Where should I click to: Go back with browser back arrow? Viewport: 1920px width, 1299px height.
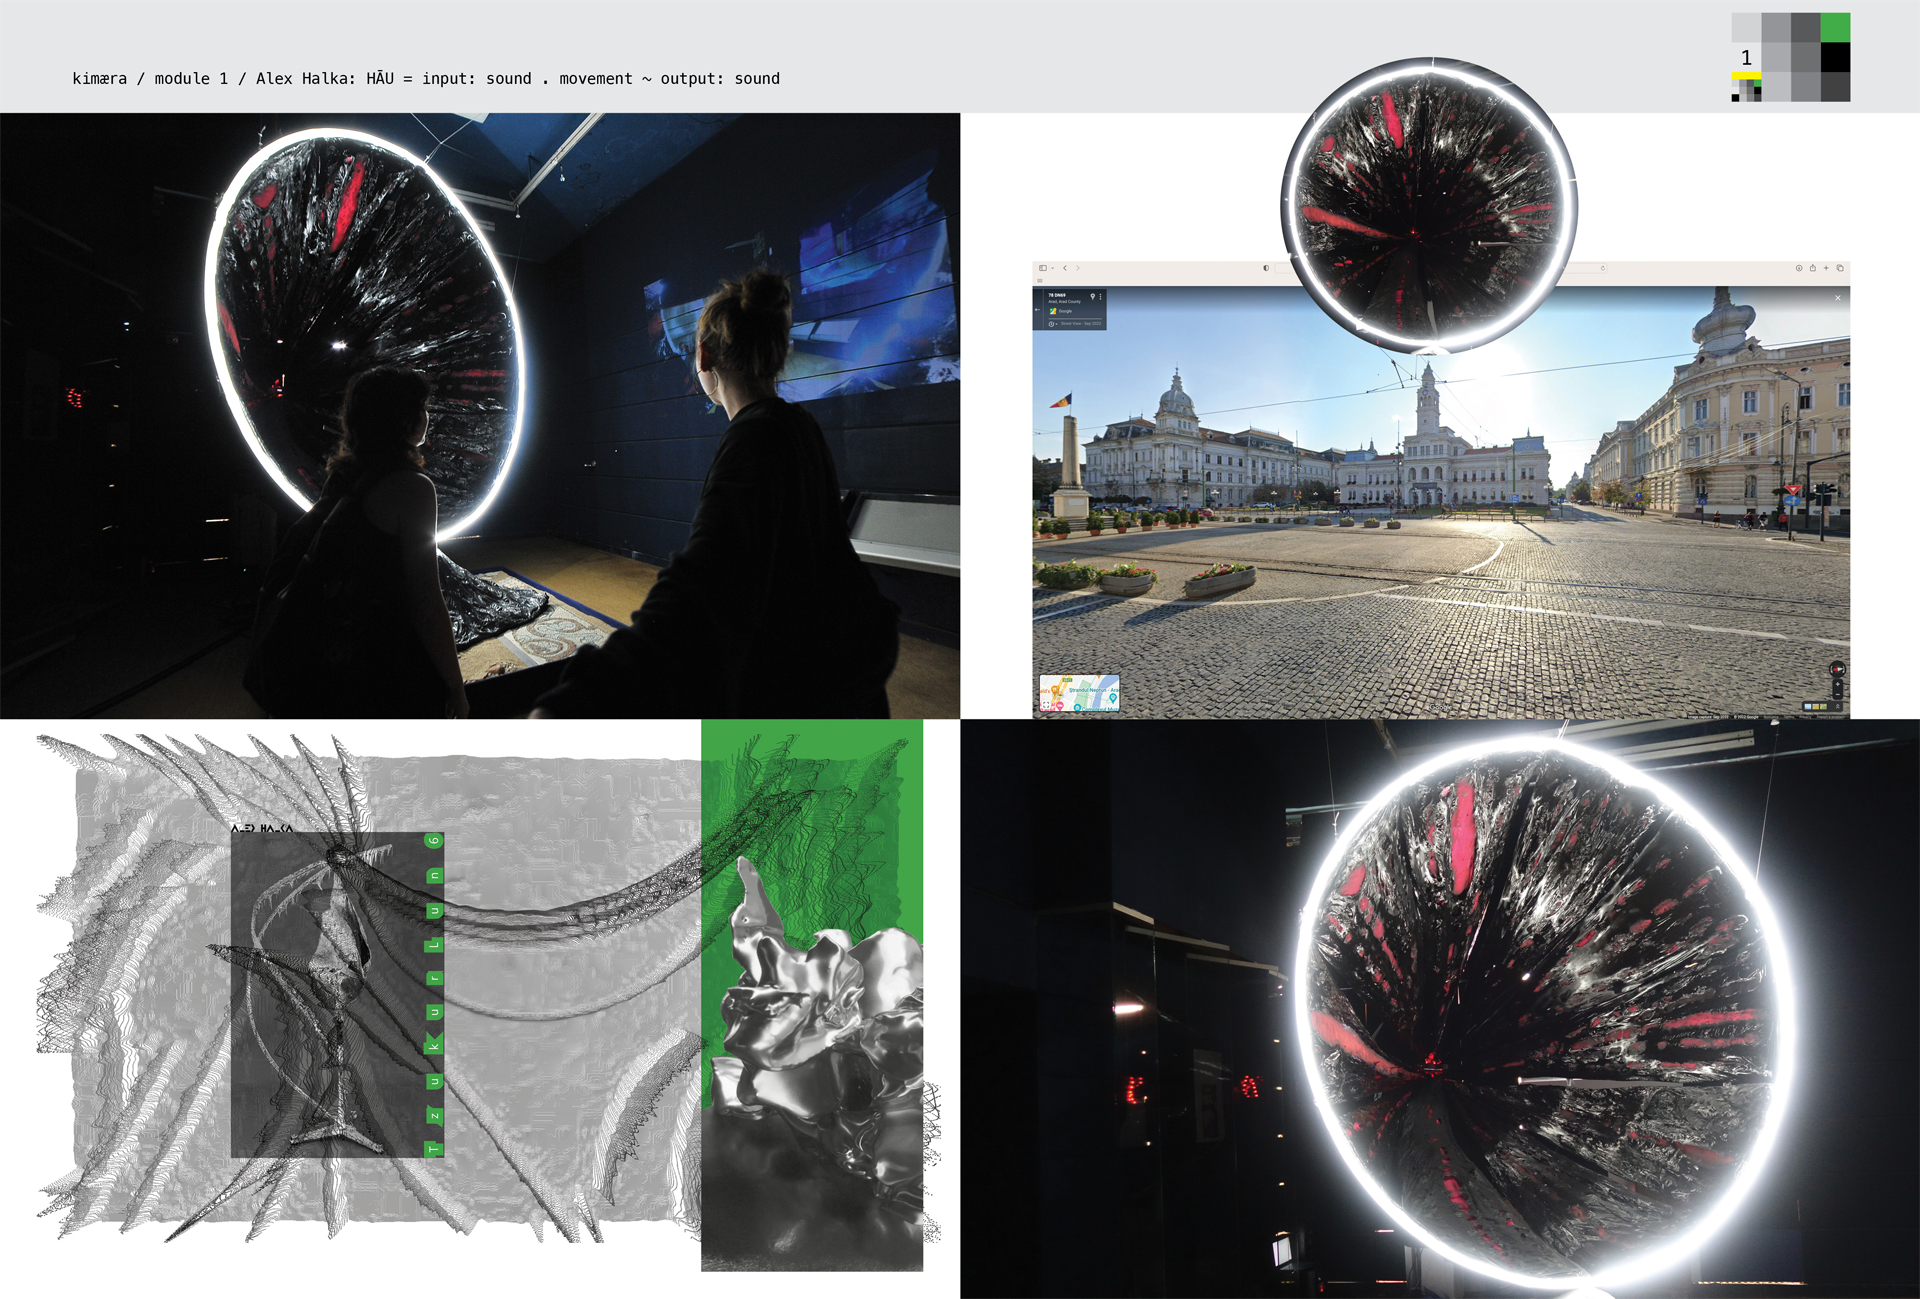(1065, 268)
